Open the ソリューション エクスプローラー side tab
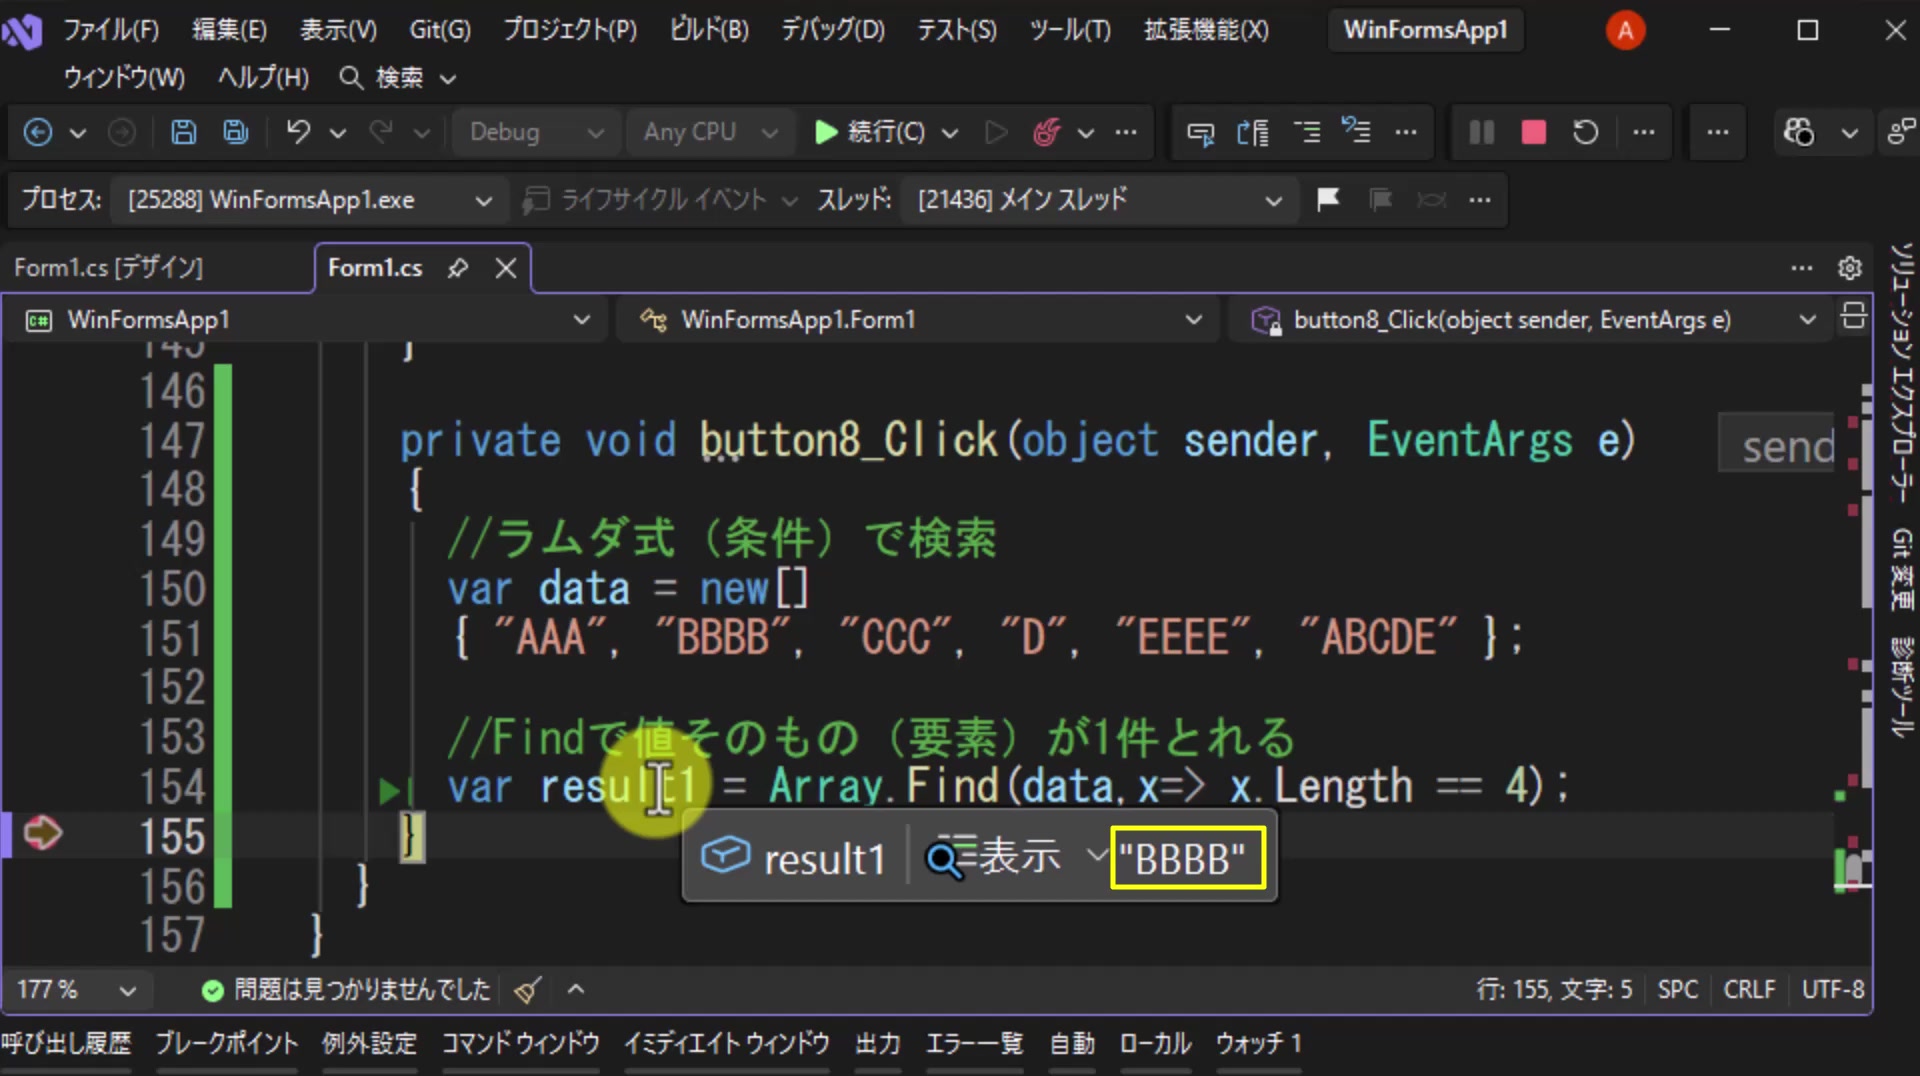 1901,372
